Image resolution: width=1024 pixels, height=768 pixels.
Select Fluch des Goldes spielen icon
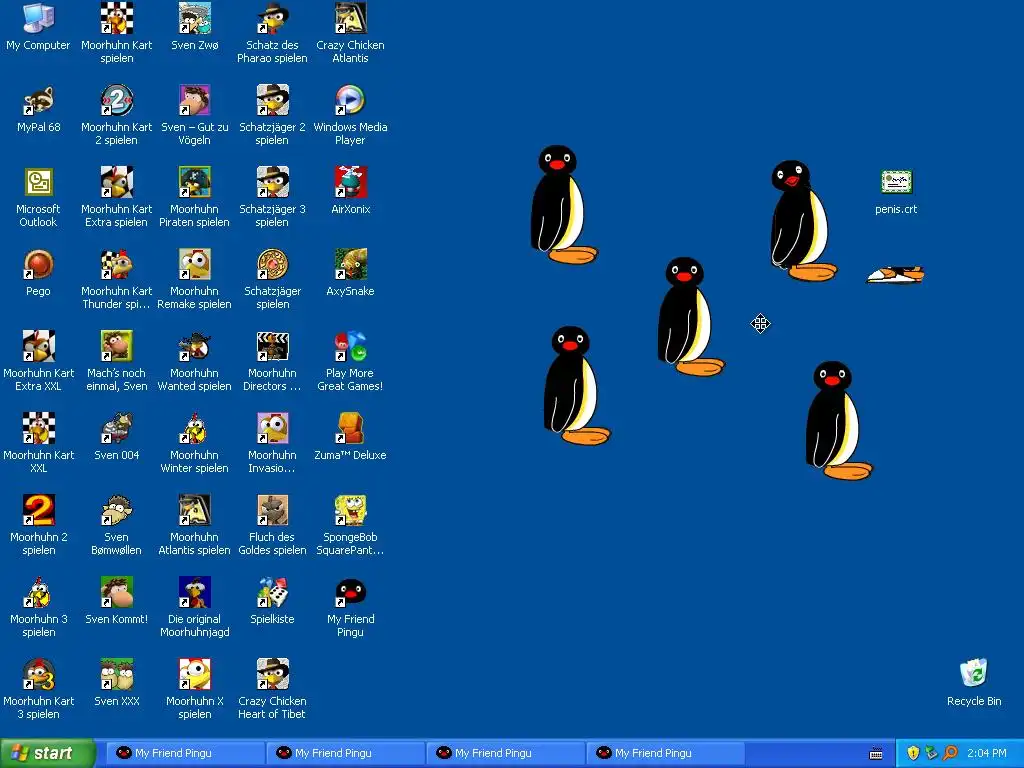pyautogui.click(x=272, y=510)
